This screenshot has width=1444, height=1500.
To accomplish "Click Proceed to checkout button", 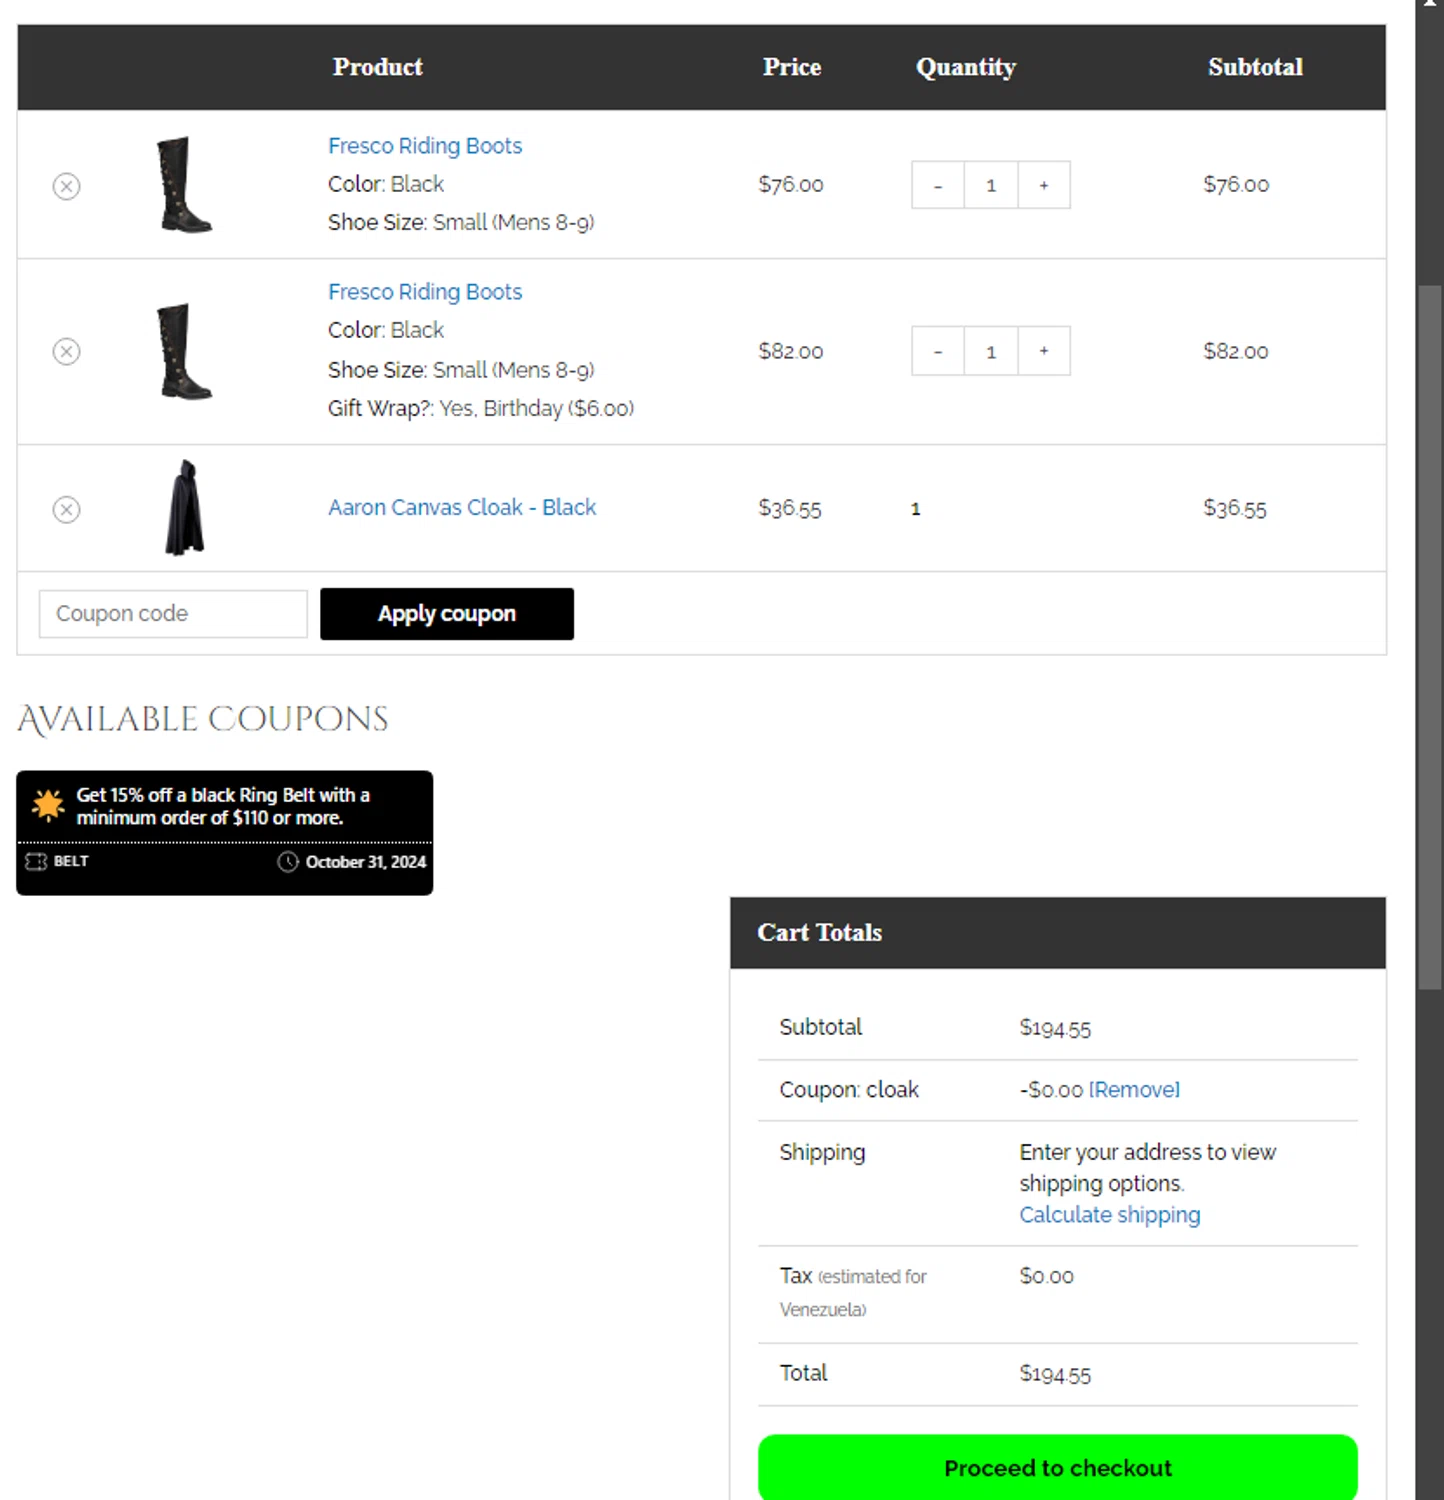I will 1057,1467.
